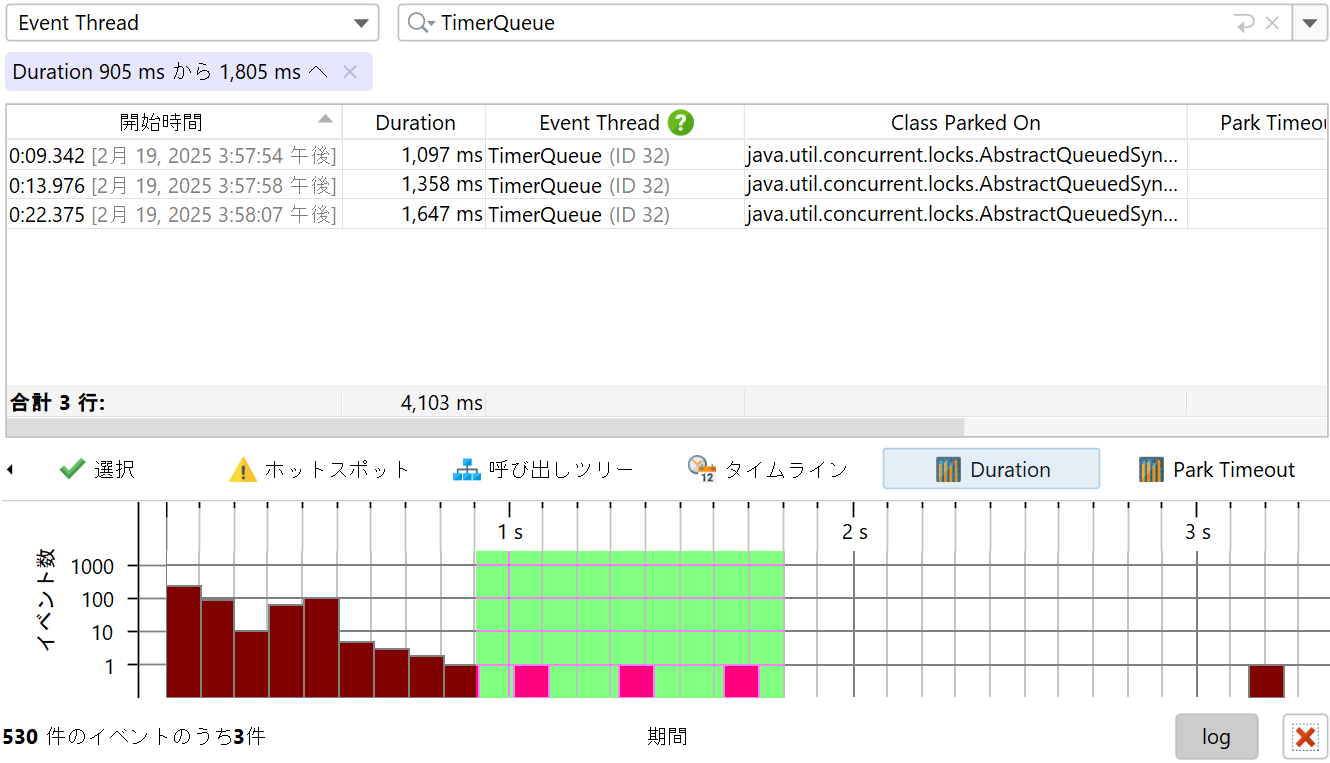Screen dimensions: 1330x763
Task: Toggle sort arrow on 開始時間 column
Action: [325, 119]
